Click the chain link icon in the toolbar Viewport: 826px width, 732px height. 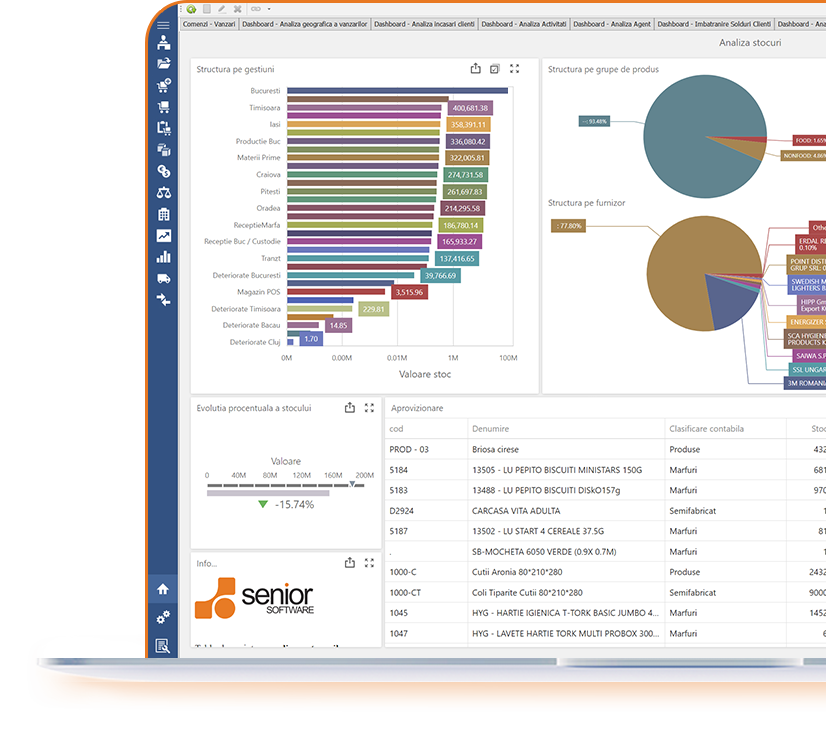[257, 9]
